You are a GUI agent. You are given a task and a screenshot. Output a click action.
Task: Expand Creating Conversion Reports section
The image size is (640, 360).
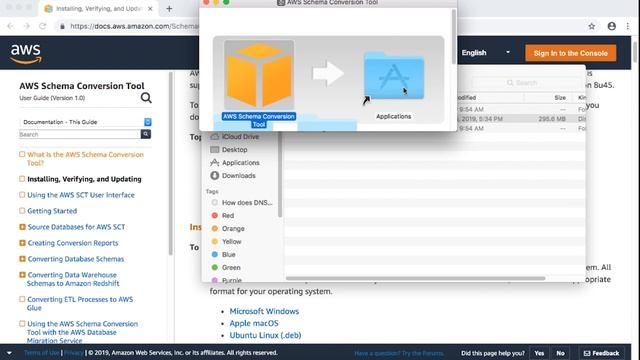tap(22, 243)
